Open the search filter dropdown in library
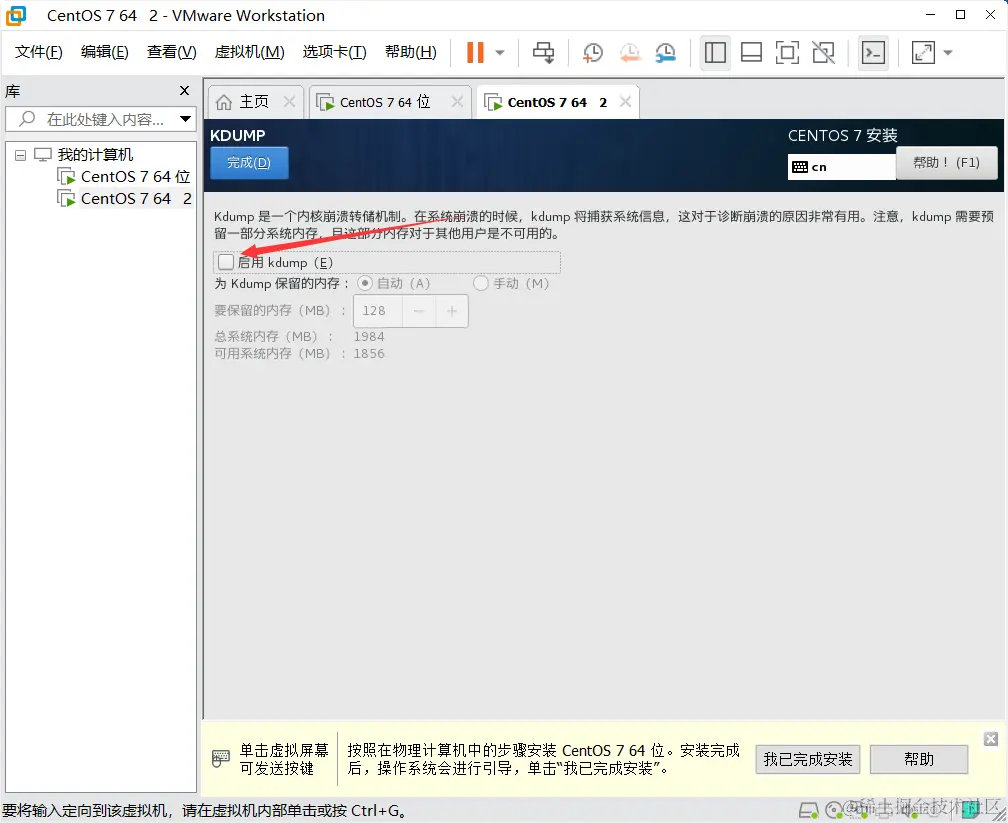The width and height of the screenshot is (1008, 823). point(185,118)
